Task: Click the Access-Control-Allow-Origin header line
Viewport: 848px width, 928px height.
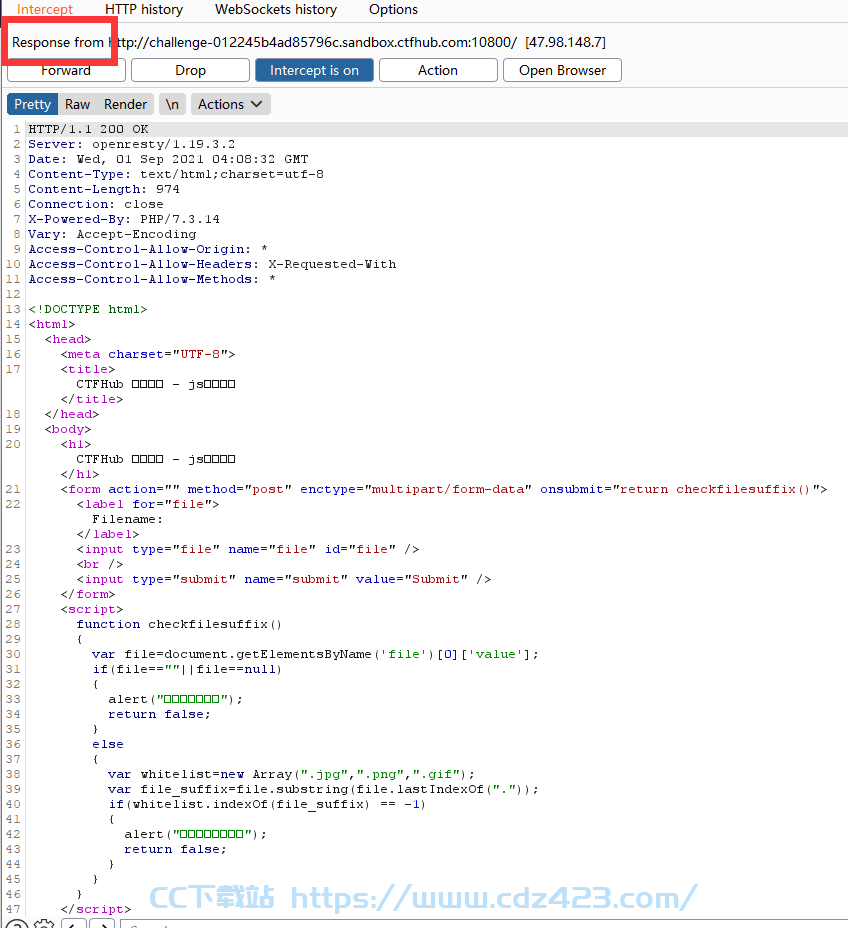Action: pyautogui.click(x=148, y=249)
